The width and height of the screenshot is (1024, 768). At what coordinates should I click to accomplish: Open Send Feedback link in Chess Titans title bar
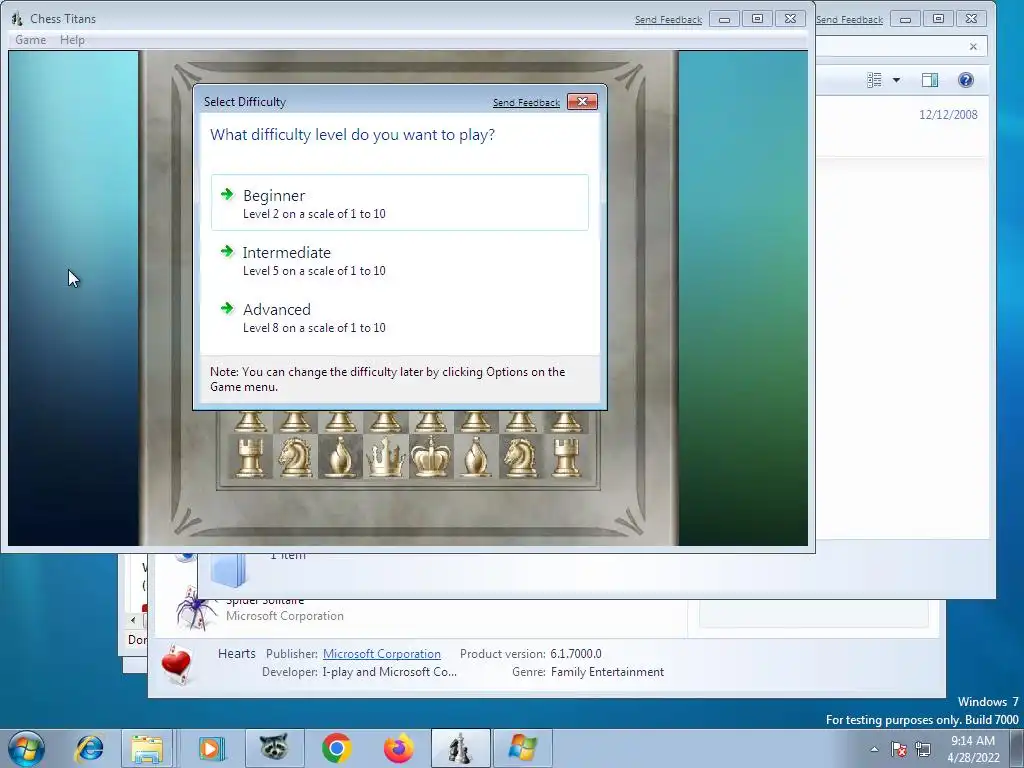pos(668,20)
